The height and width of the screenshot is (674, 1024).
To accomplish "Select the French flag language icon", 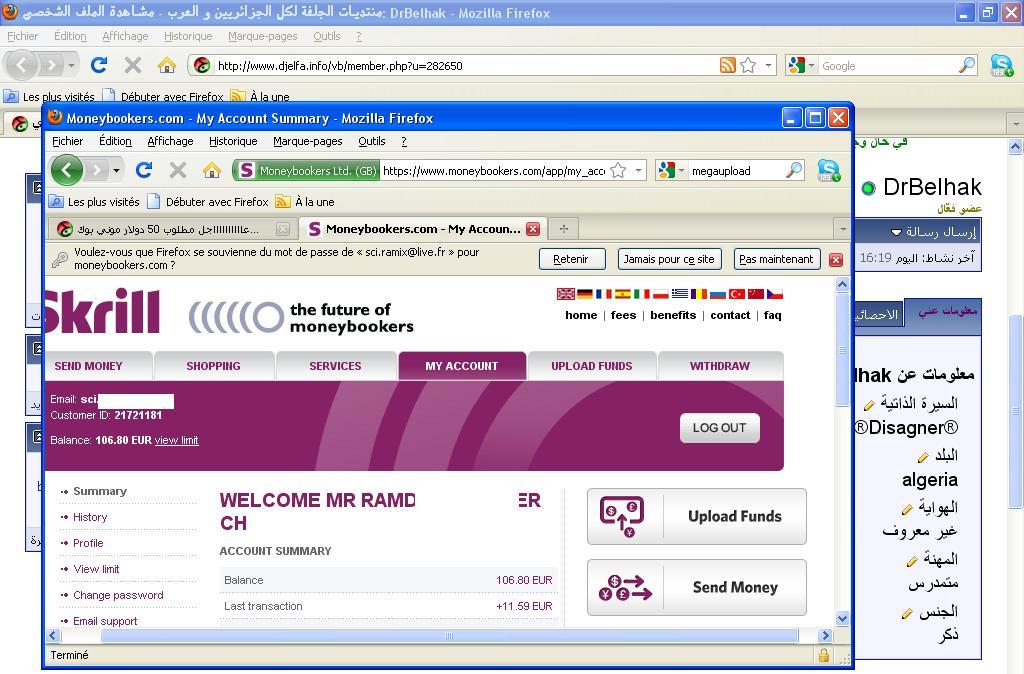I will coord(603,294).
